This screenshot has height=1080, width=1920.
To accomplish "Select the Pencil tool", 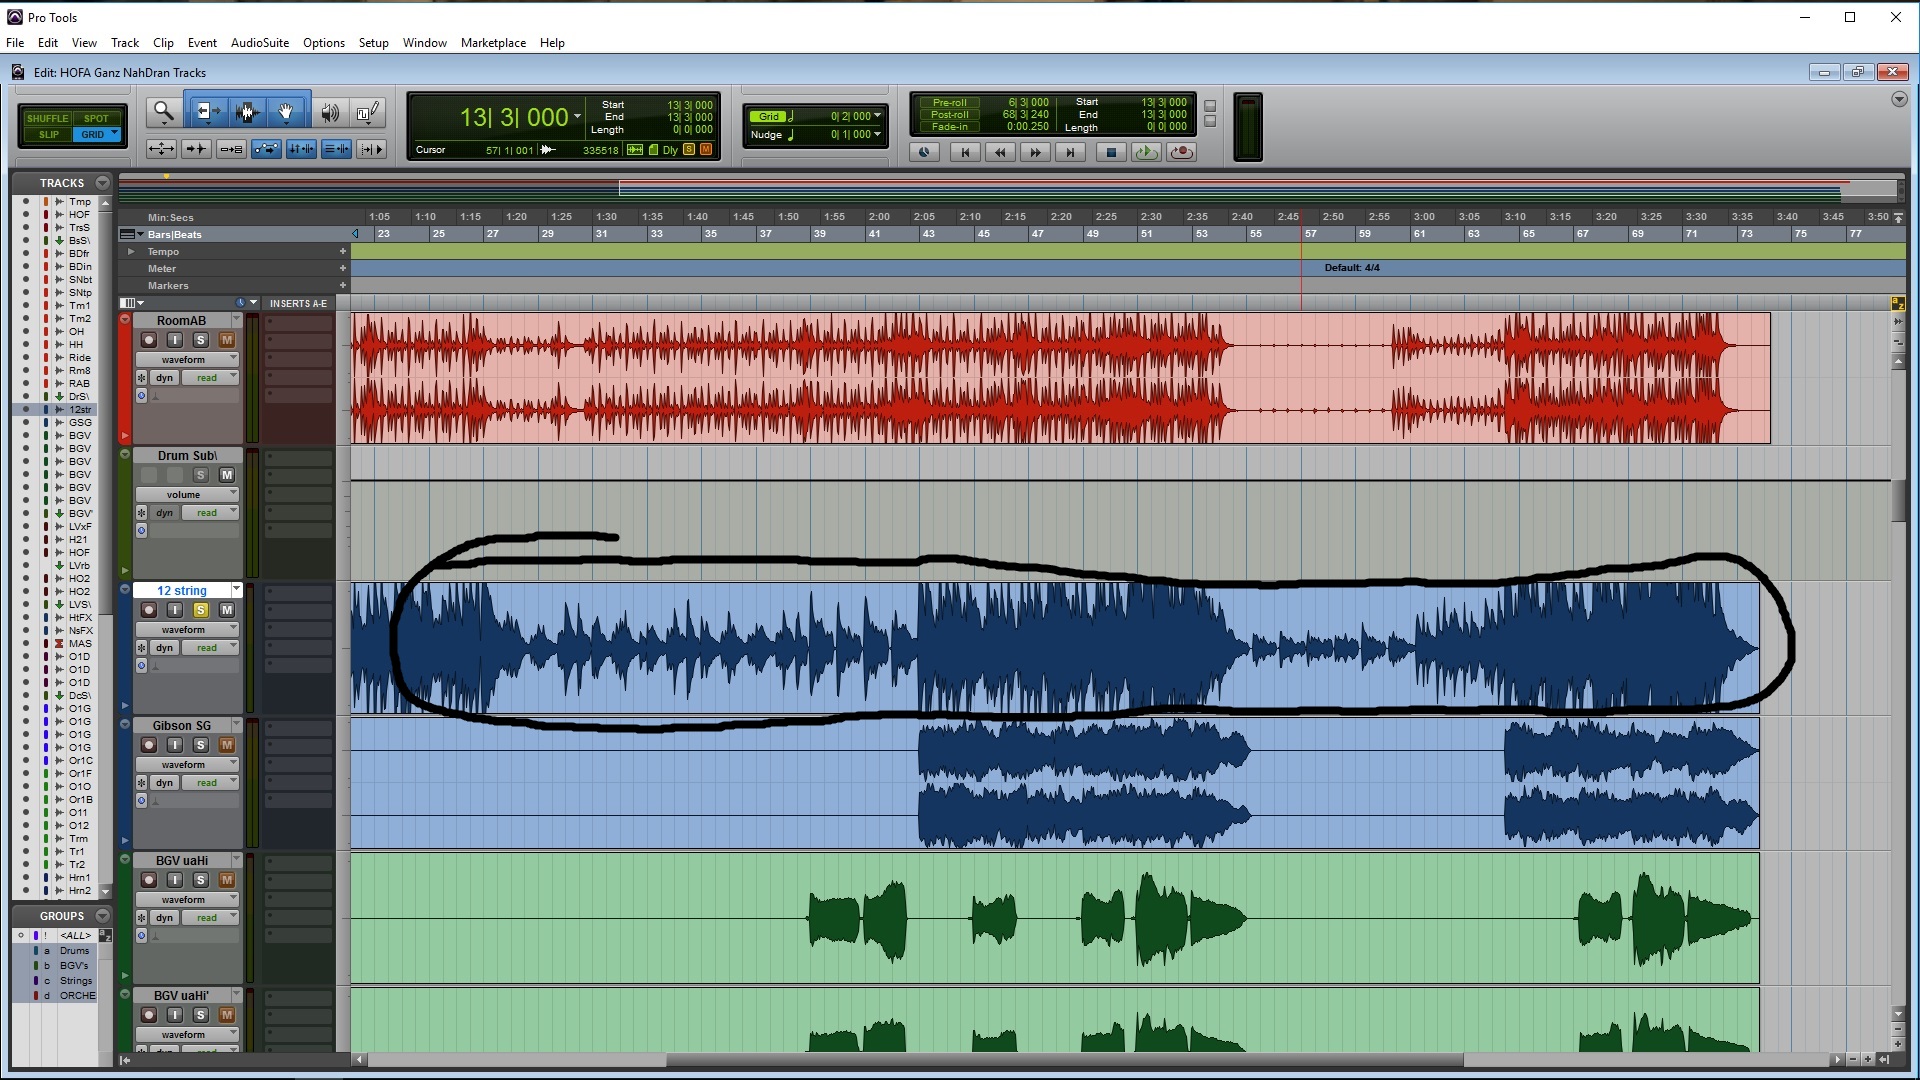I will coord(367,112).
